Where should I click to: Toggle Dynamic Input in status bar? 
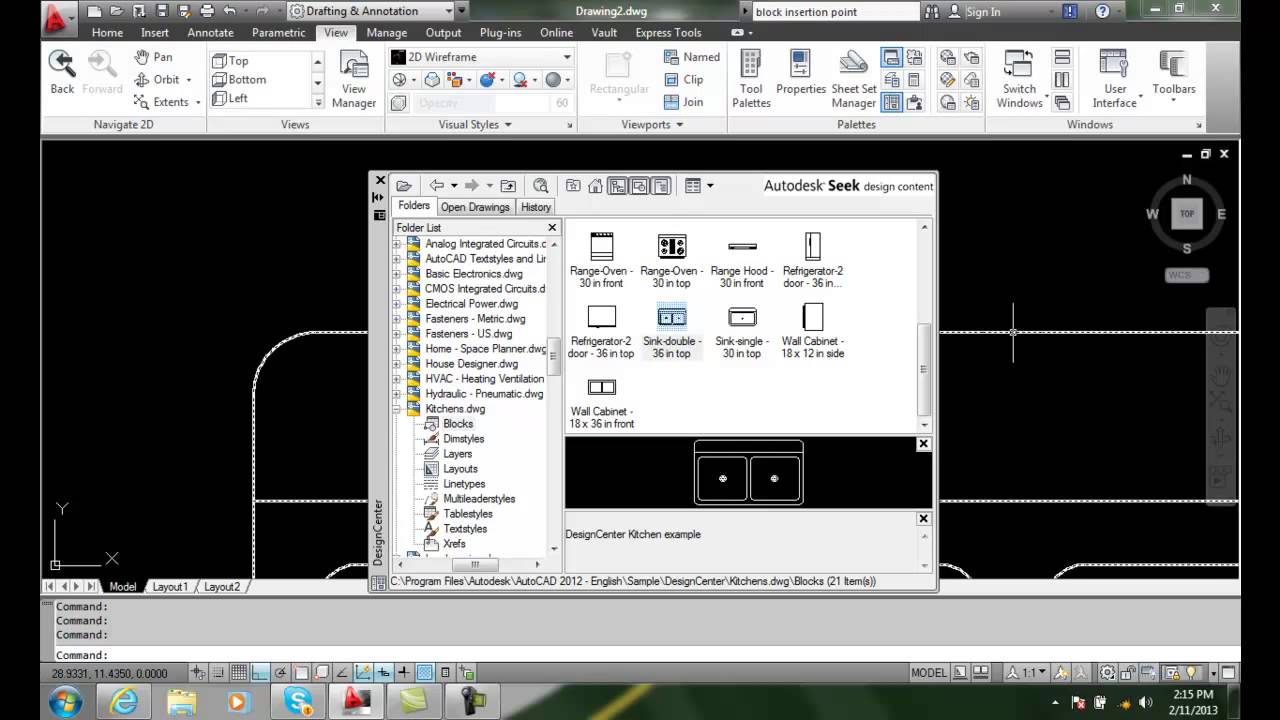tap(384, 673)
